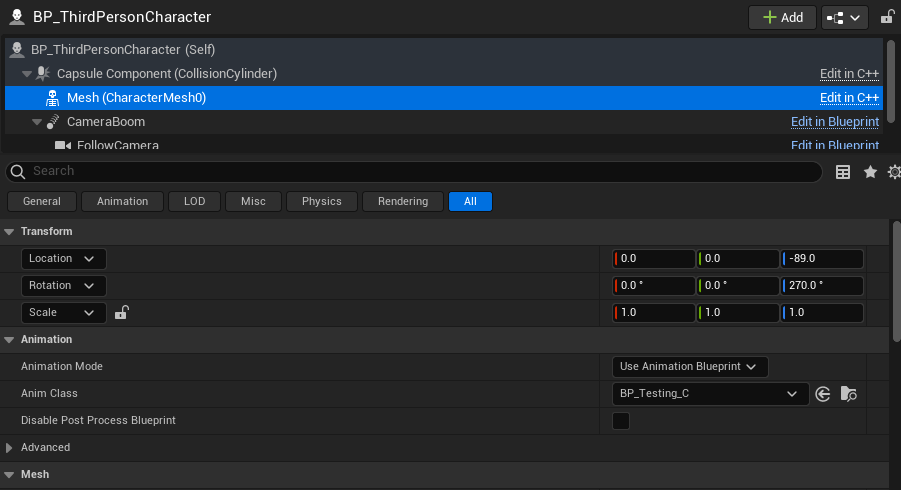Click the Add component button
This screenshot has height=490, width=901.
(782, 17)
